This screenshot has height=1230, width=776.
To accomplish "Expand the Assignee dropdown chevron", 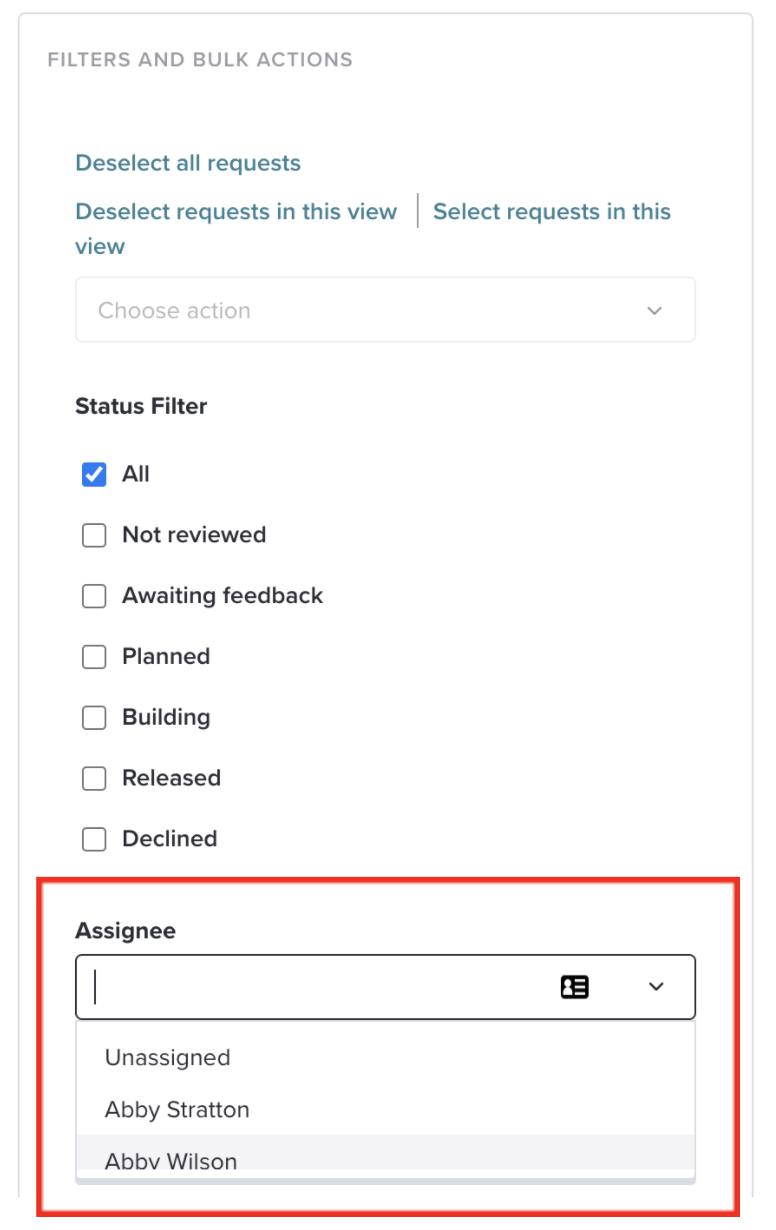I will [656, 987].
